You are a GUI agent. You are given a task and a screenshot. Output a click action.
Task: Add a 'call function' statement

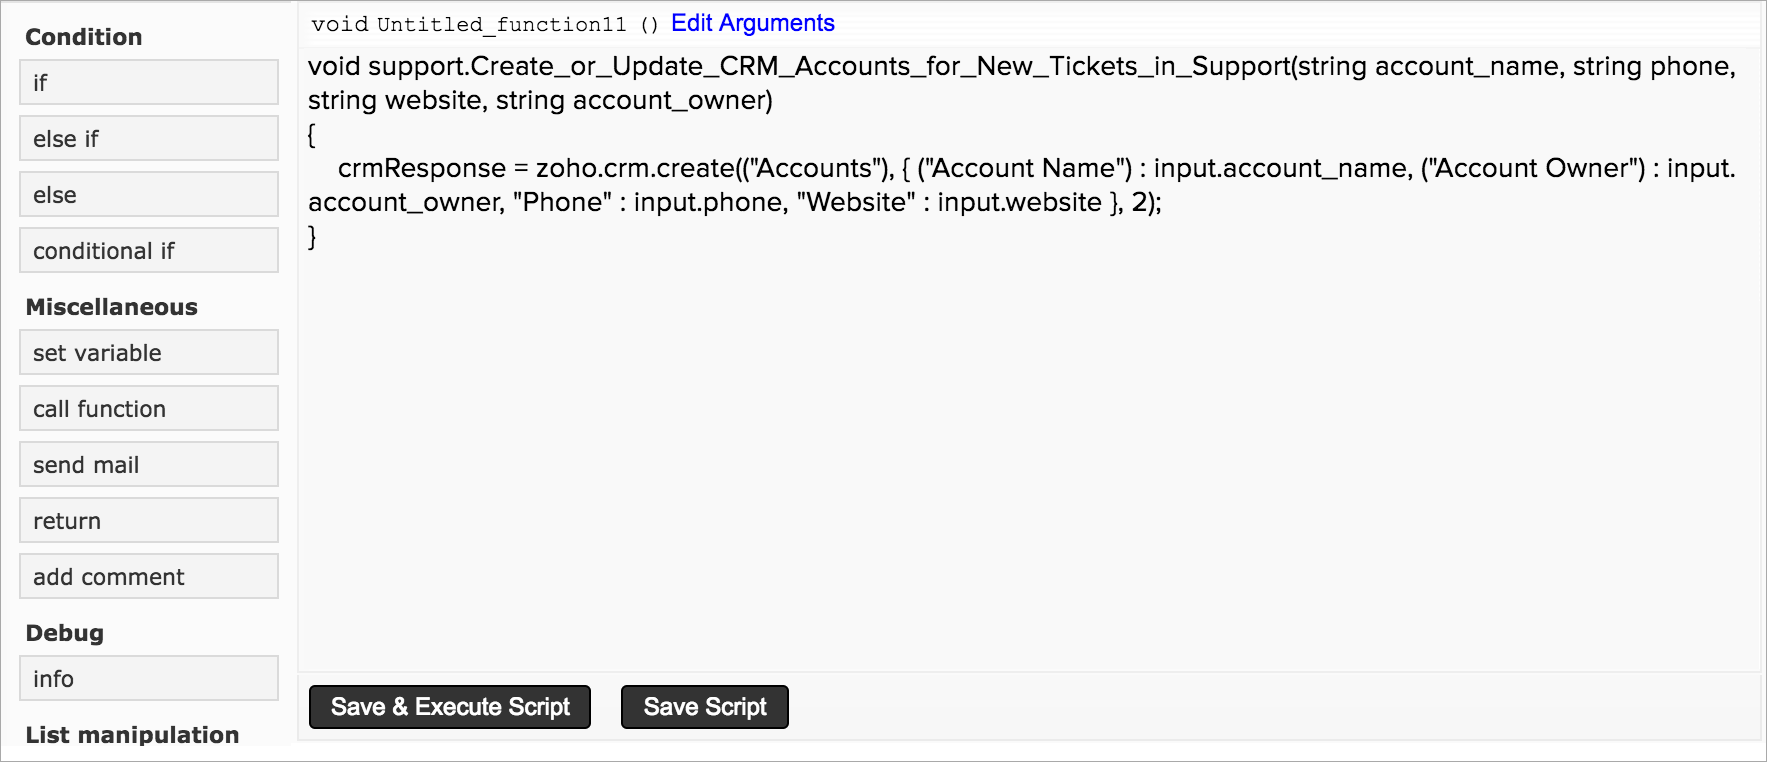148,408
